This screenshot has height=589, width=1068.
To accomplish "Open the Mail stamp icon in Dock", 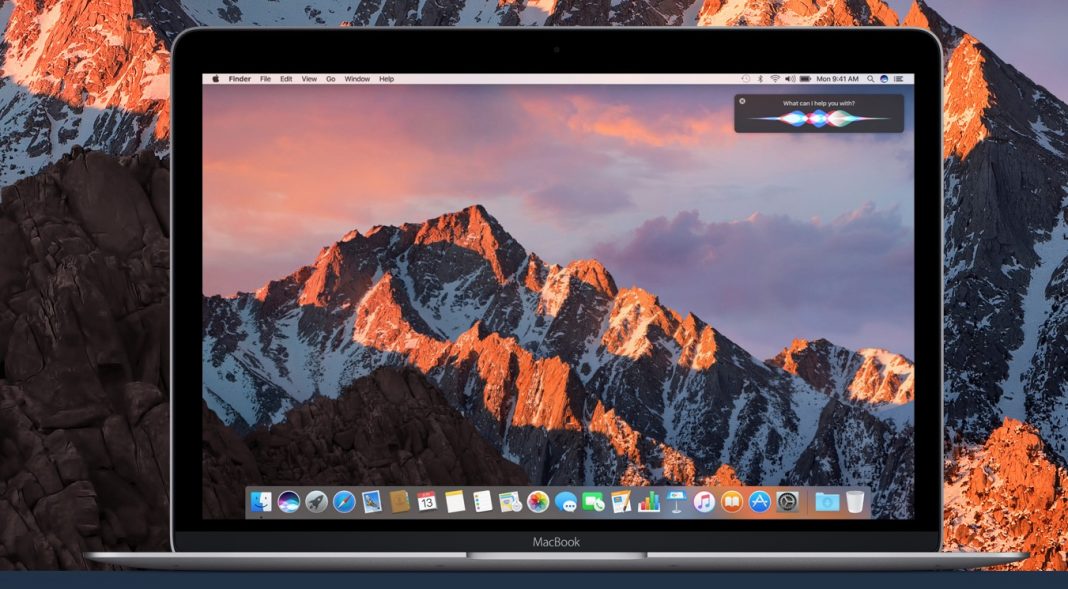I will click(x=372, y=502).
